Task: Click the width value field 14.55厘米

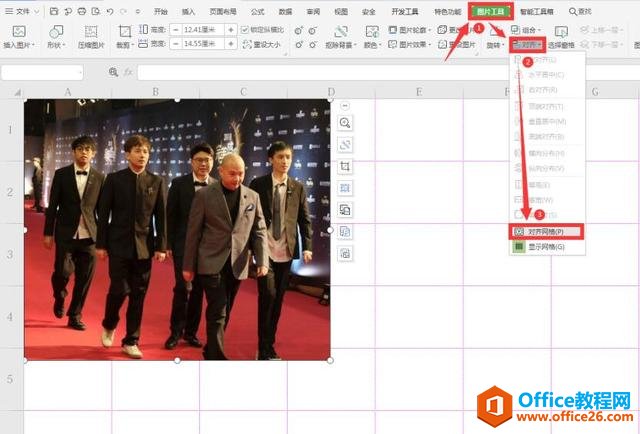Action: pos(203,43)
